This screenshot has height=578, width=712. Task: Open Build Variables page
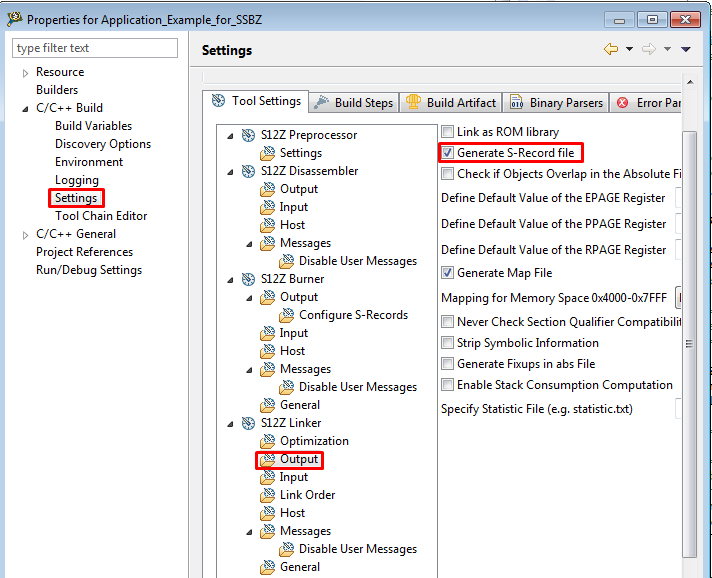pos(93,126)
